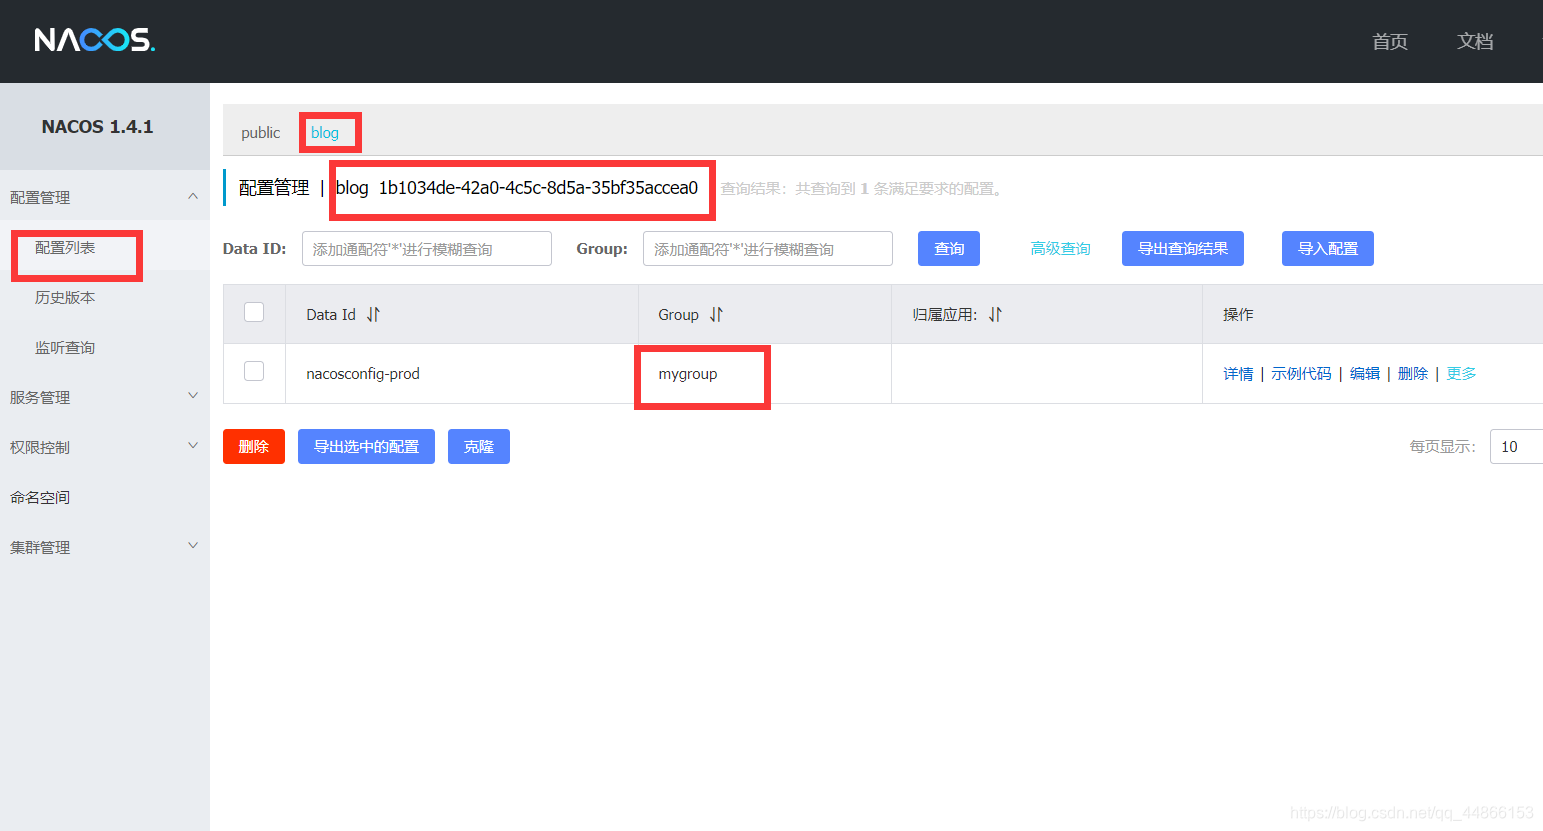Screen dimensions: 1543x831
Task: Open 详情 for nacosconfig-prod
Action: coord(1238,373)
